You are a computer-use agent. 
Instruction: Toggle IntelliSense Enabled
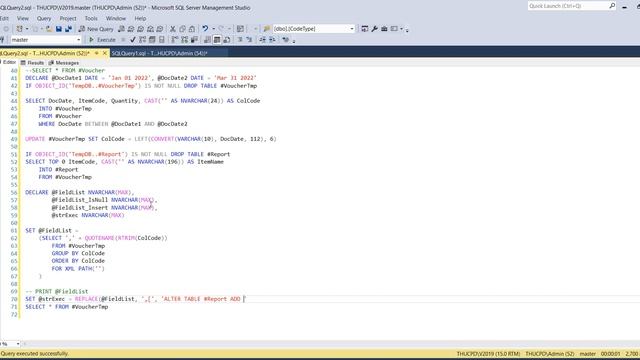(x=162, y=40)
